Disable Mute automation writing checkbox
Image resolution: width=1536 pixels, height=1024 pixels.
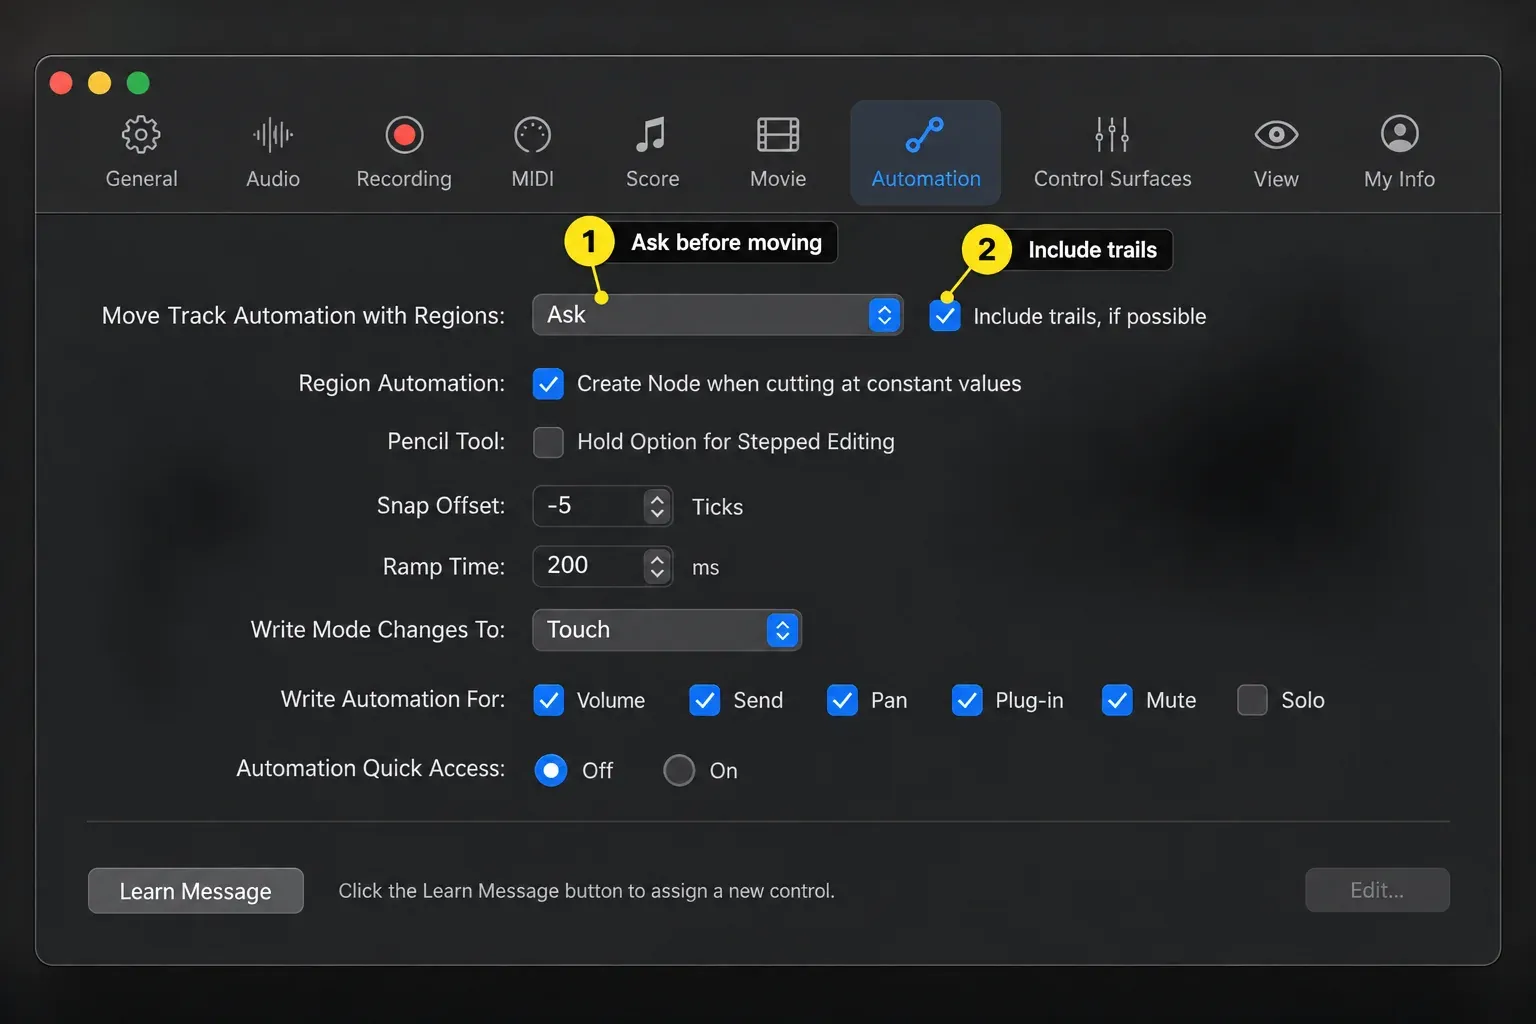click(x=1117, y=700)
